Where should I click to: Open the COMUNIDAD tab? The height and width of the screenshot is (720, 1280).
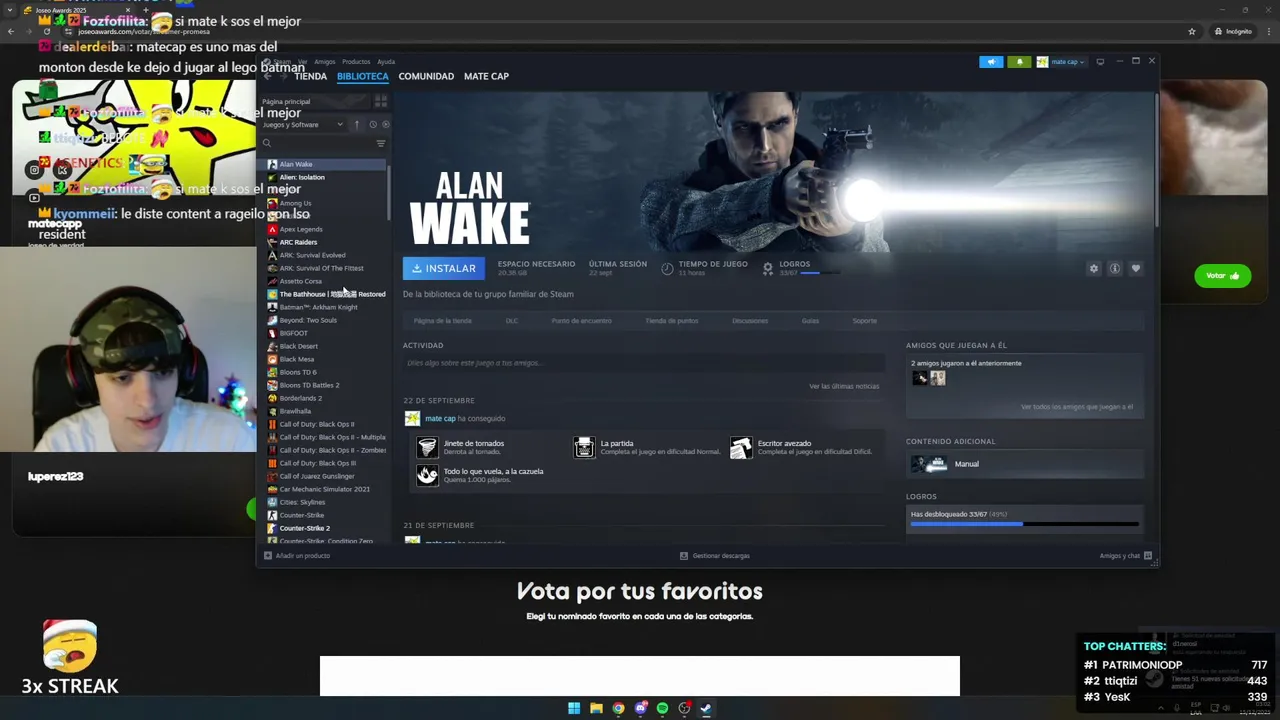[x=426, y=76]
